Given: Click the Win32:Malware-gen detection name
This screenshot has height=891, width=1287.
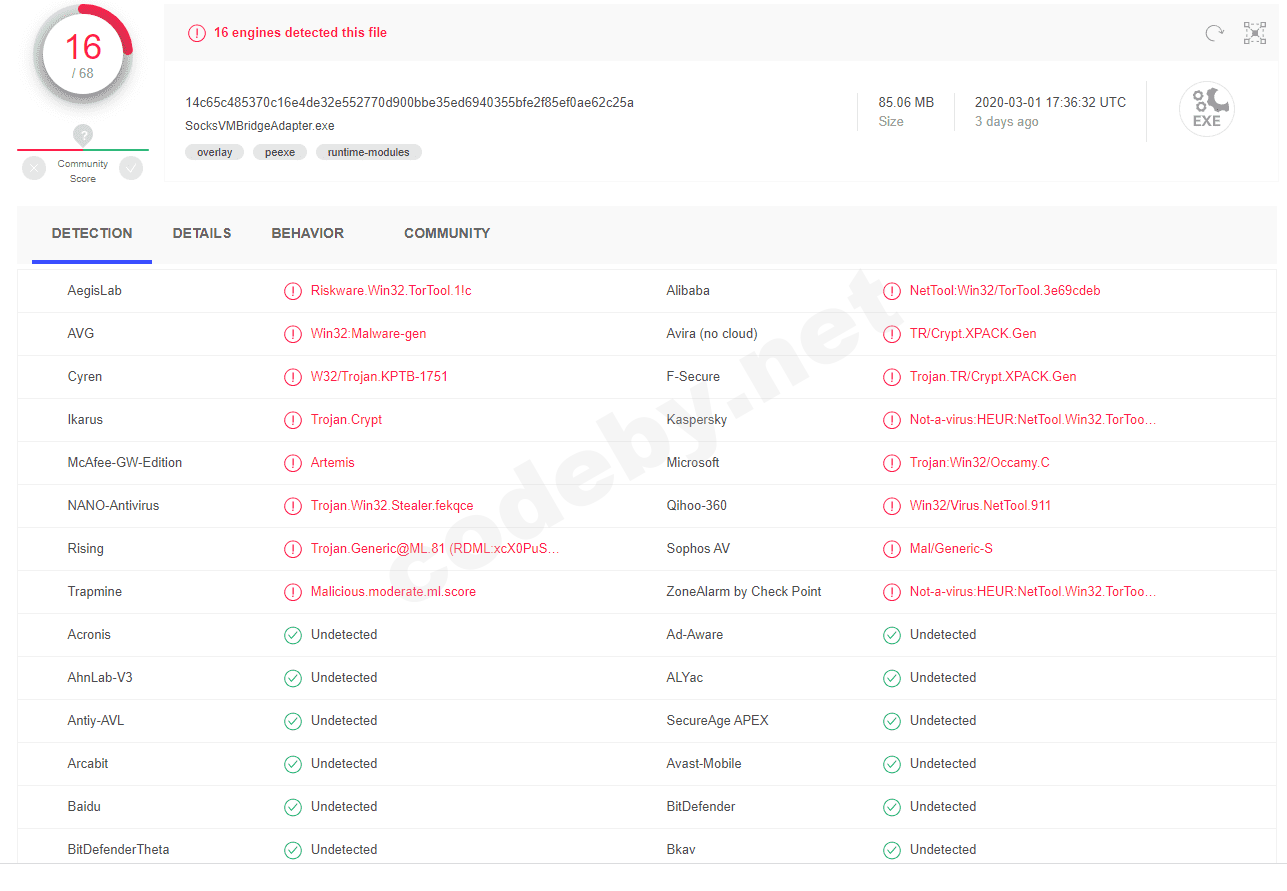Looking at the screenshot, I should click(369, 334).
